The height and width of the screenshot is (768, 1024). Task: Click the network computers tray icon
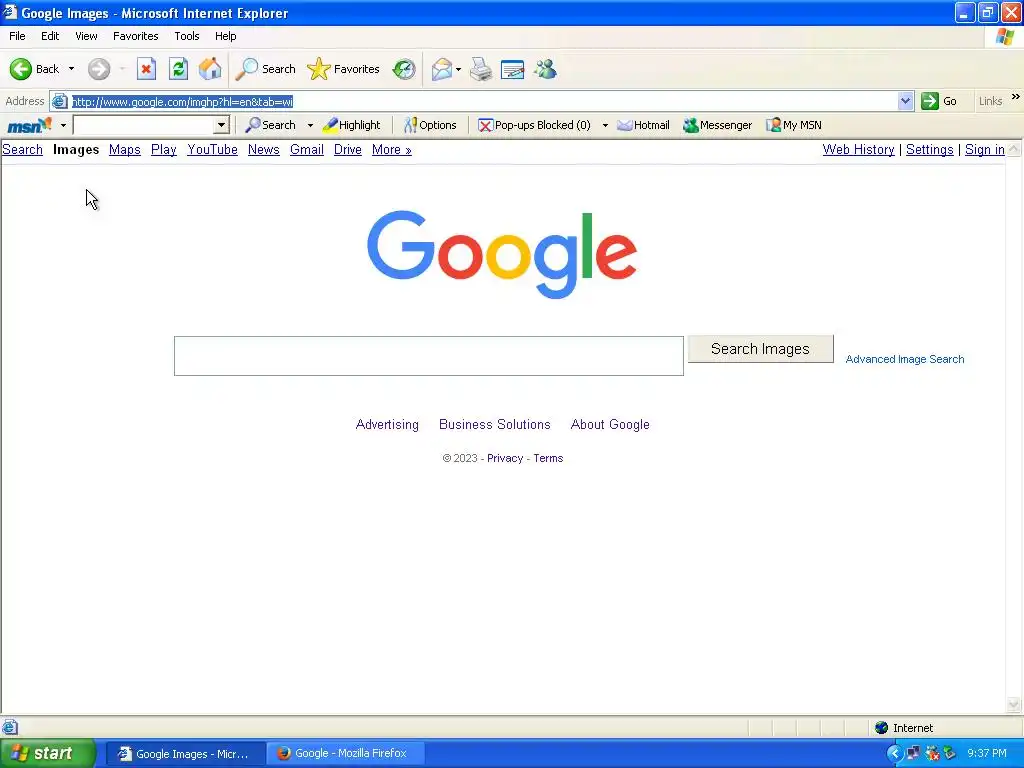coord(914,753)
